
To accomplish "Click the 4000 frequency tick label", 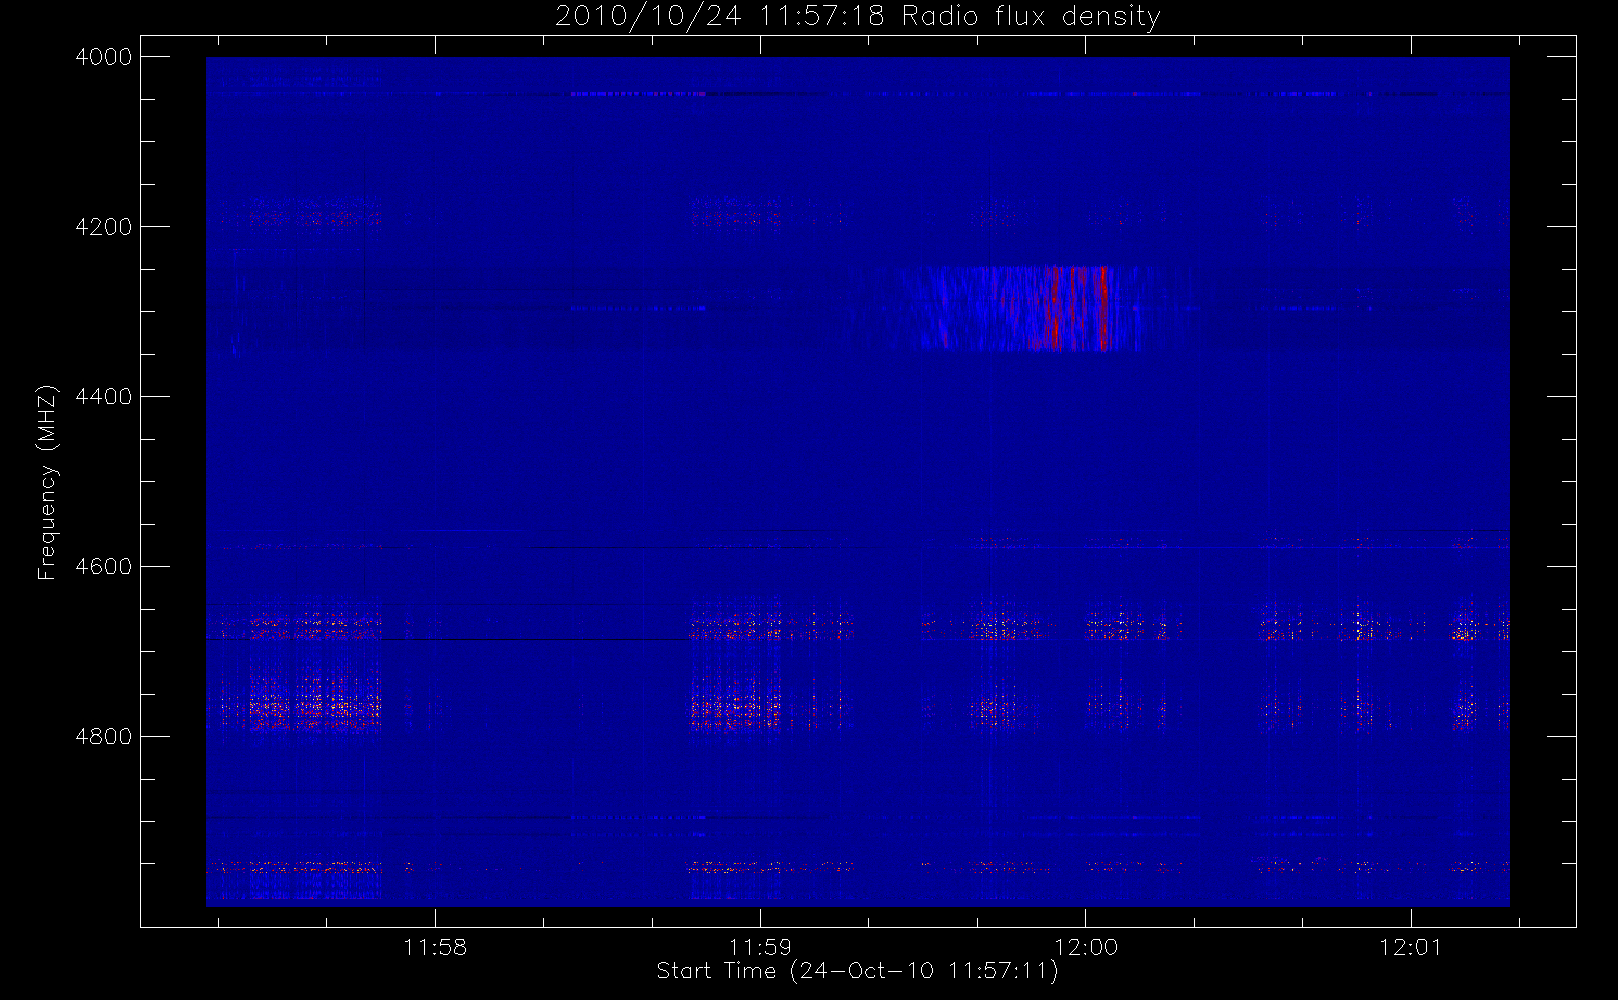I will pyautogui.click(x=104, y=57).
